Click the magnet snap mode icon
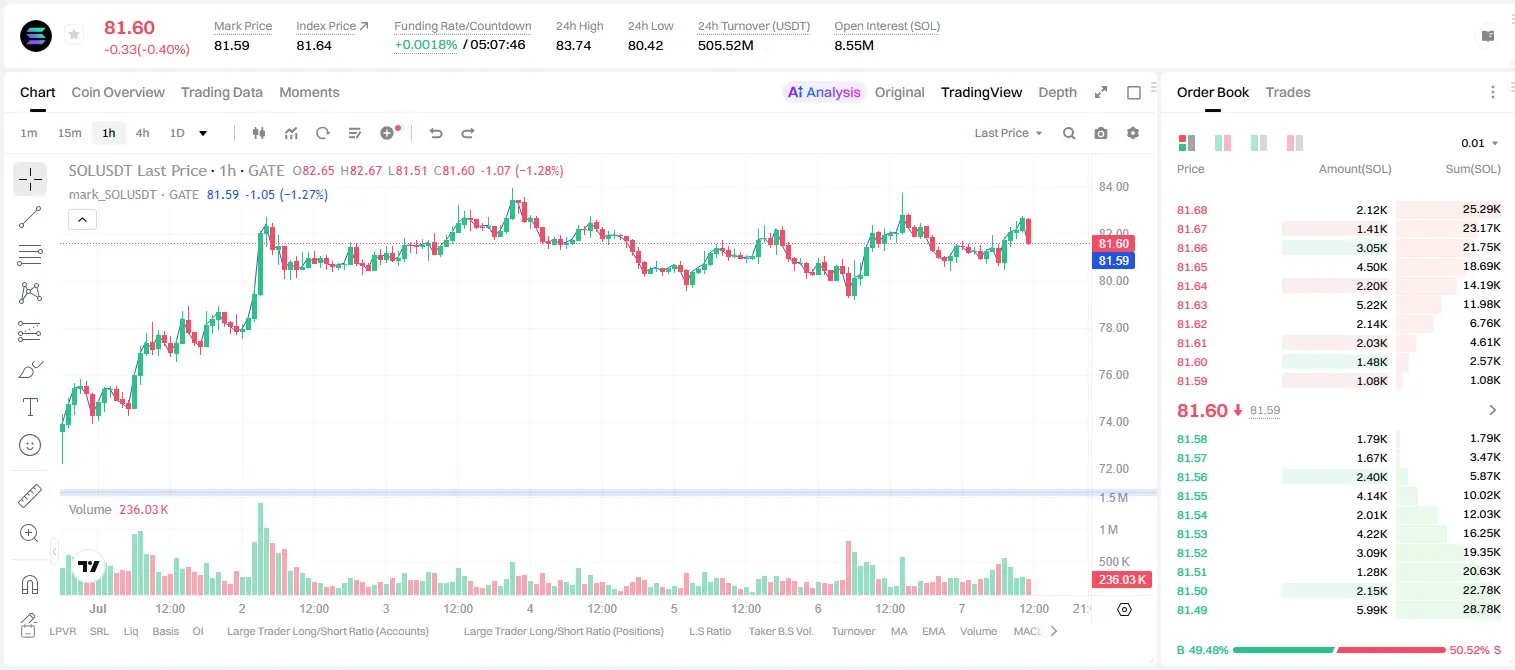1515x670 pixels. click(30, 585)
